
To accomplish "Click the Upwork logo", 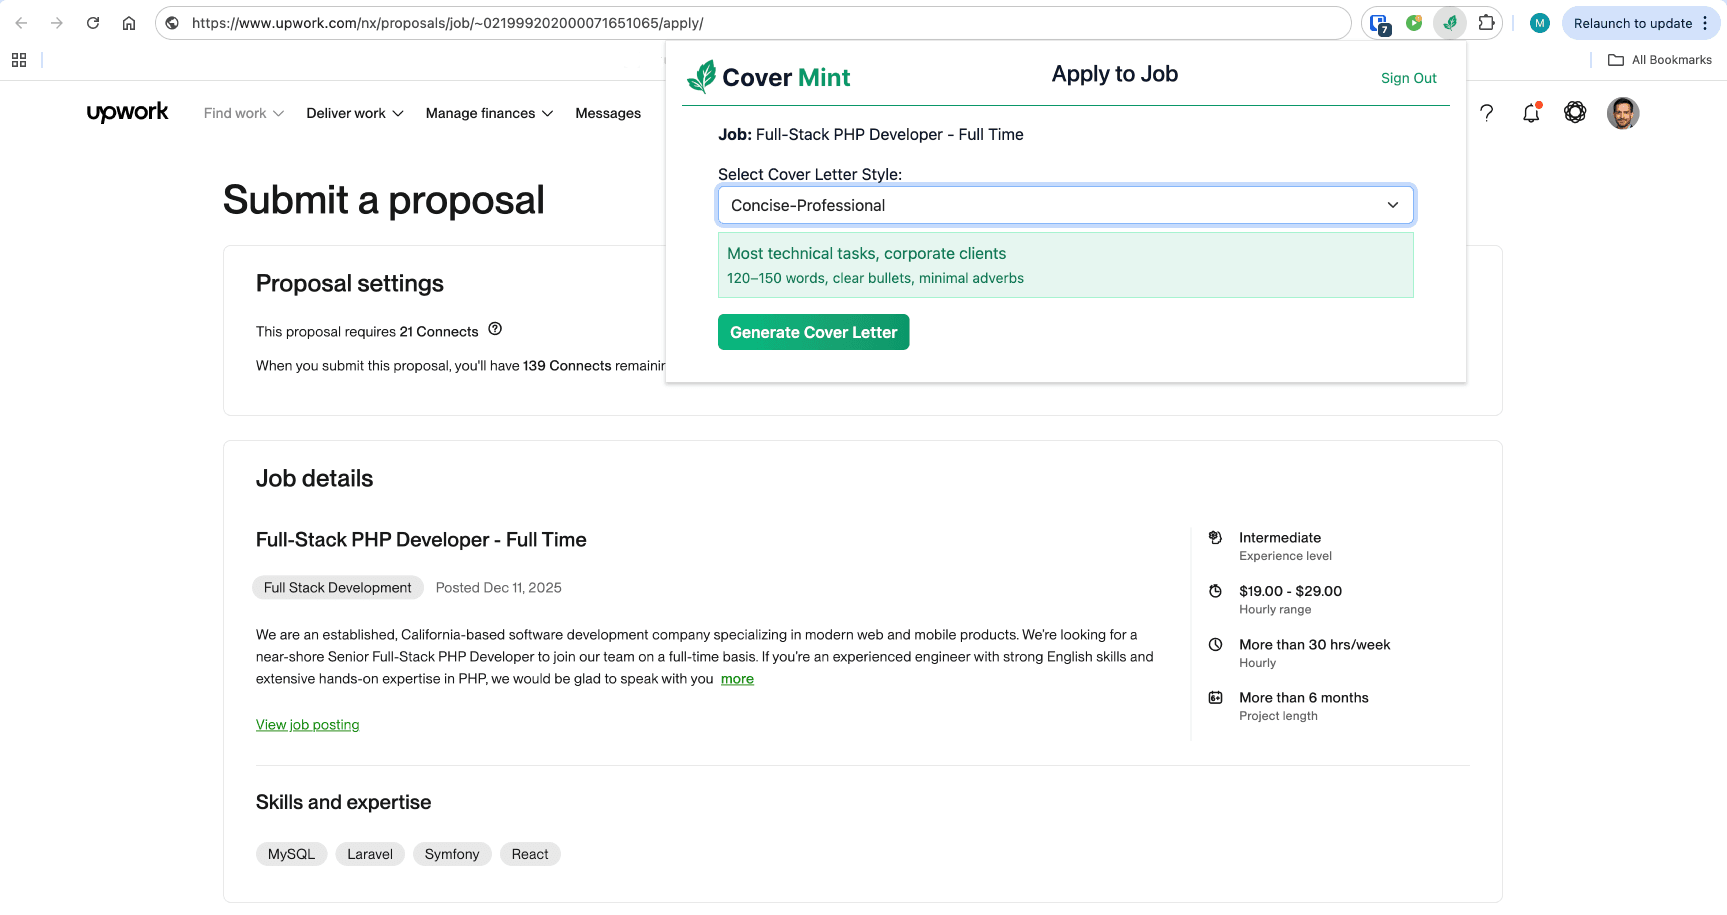I will 127,112.
